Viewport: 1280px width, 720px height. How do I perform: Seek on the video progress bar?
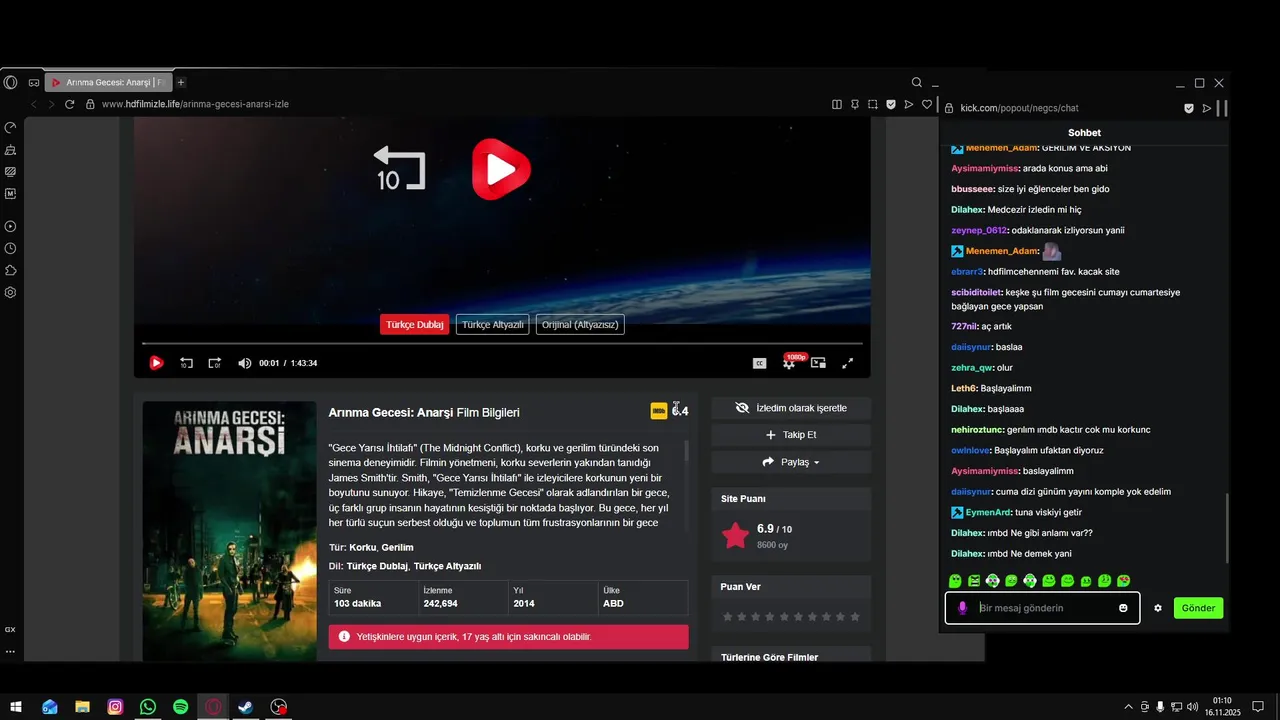(x=502, y=344)
